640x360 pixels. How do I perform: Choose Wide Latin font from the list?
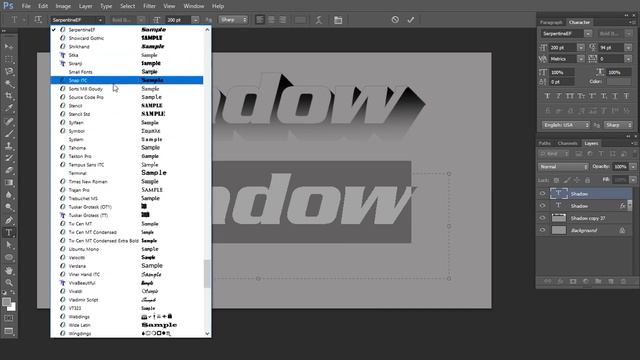127,325
